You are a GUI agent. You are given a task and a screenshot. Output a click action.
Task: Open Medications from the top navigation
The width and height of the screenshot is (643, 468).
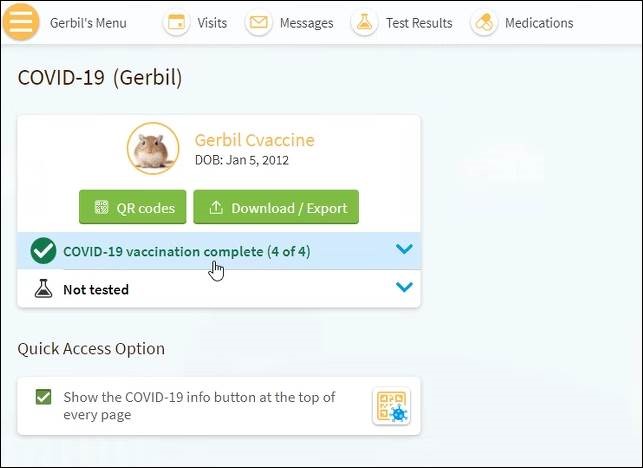click(x=539, y=23)
